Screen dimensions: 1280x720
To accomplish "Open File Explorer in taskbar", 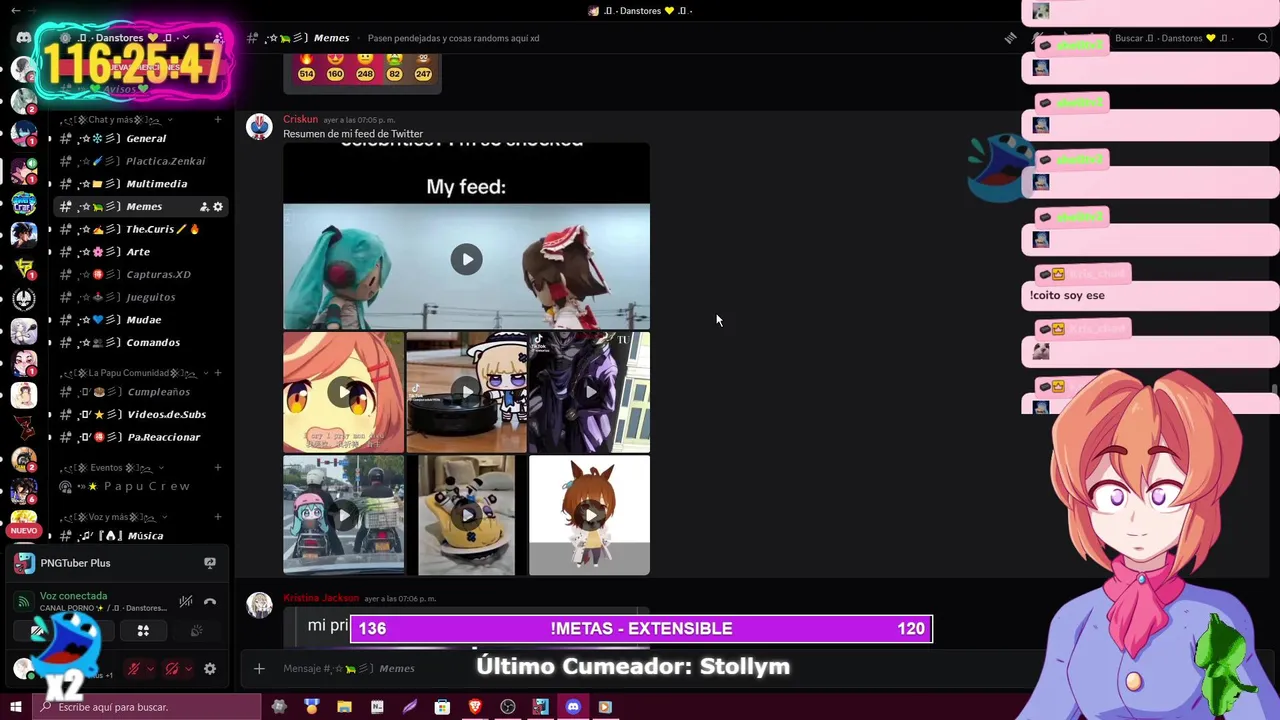I will pos(344,707).
